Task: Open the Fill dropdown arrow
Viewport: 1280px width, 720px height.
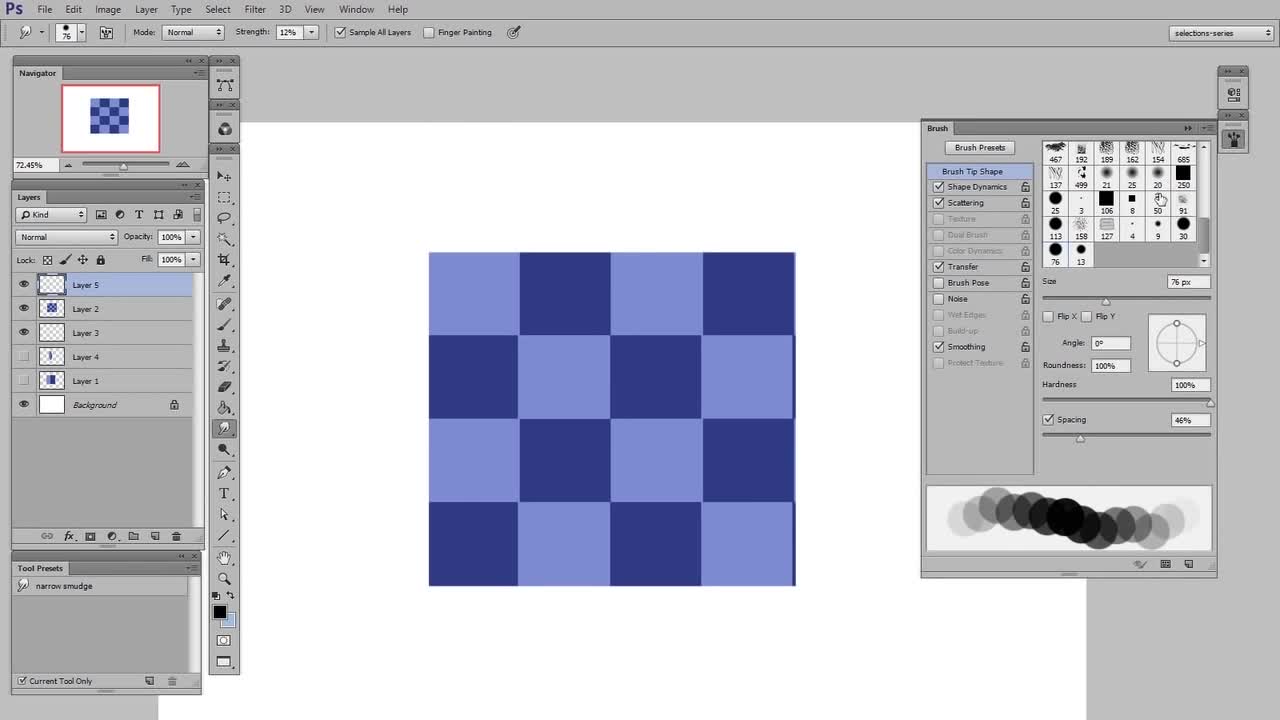Action: coord(193,260)
